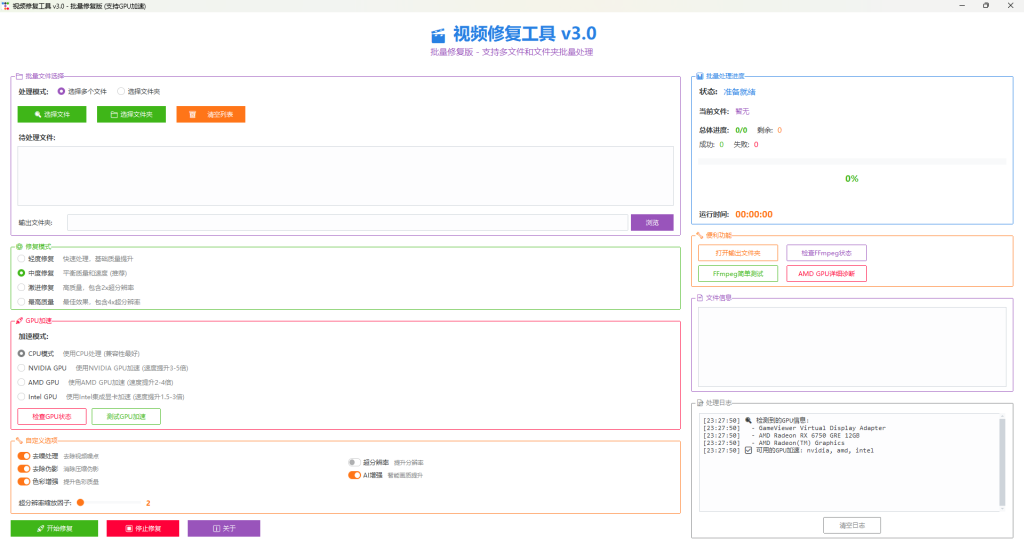This screenshot has width=1024, height=550.
Task: Choose the 轻度修复 repair mode
Action: click(x=21, y=258)
